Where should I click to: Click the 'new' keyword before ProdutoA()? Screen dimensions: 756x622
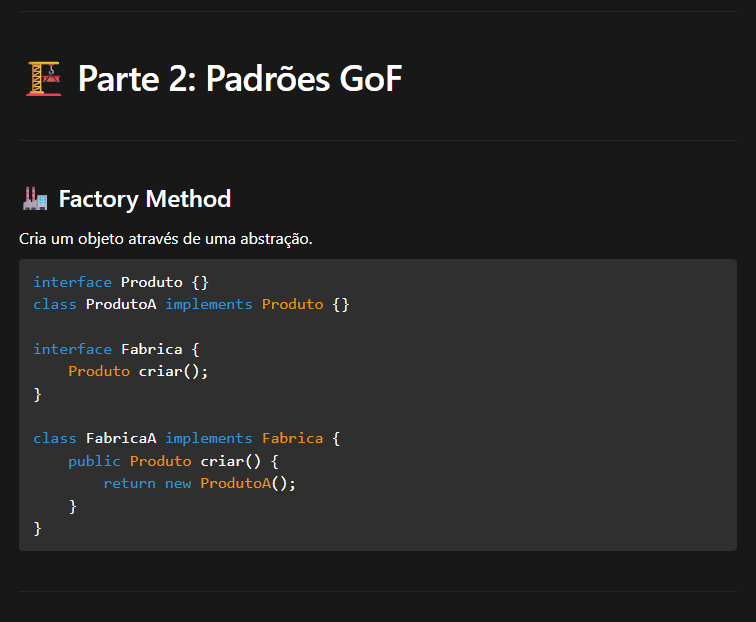coord(178,483)
